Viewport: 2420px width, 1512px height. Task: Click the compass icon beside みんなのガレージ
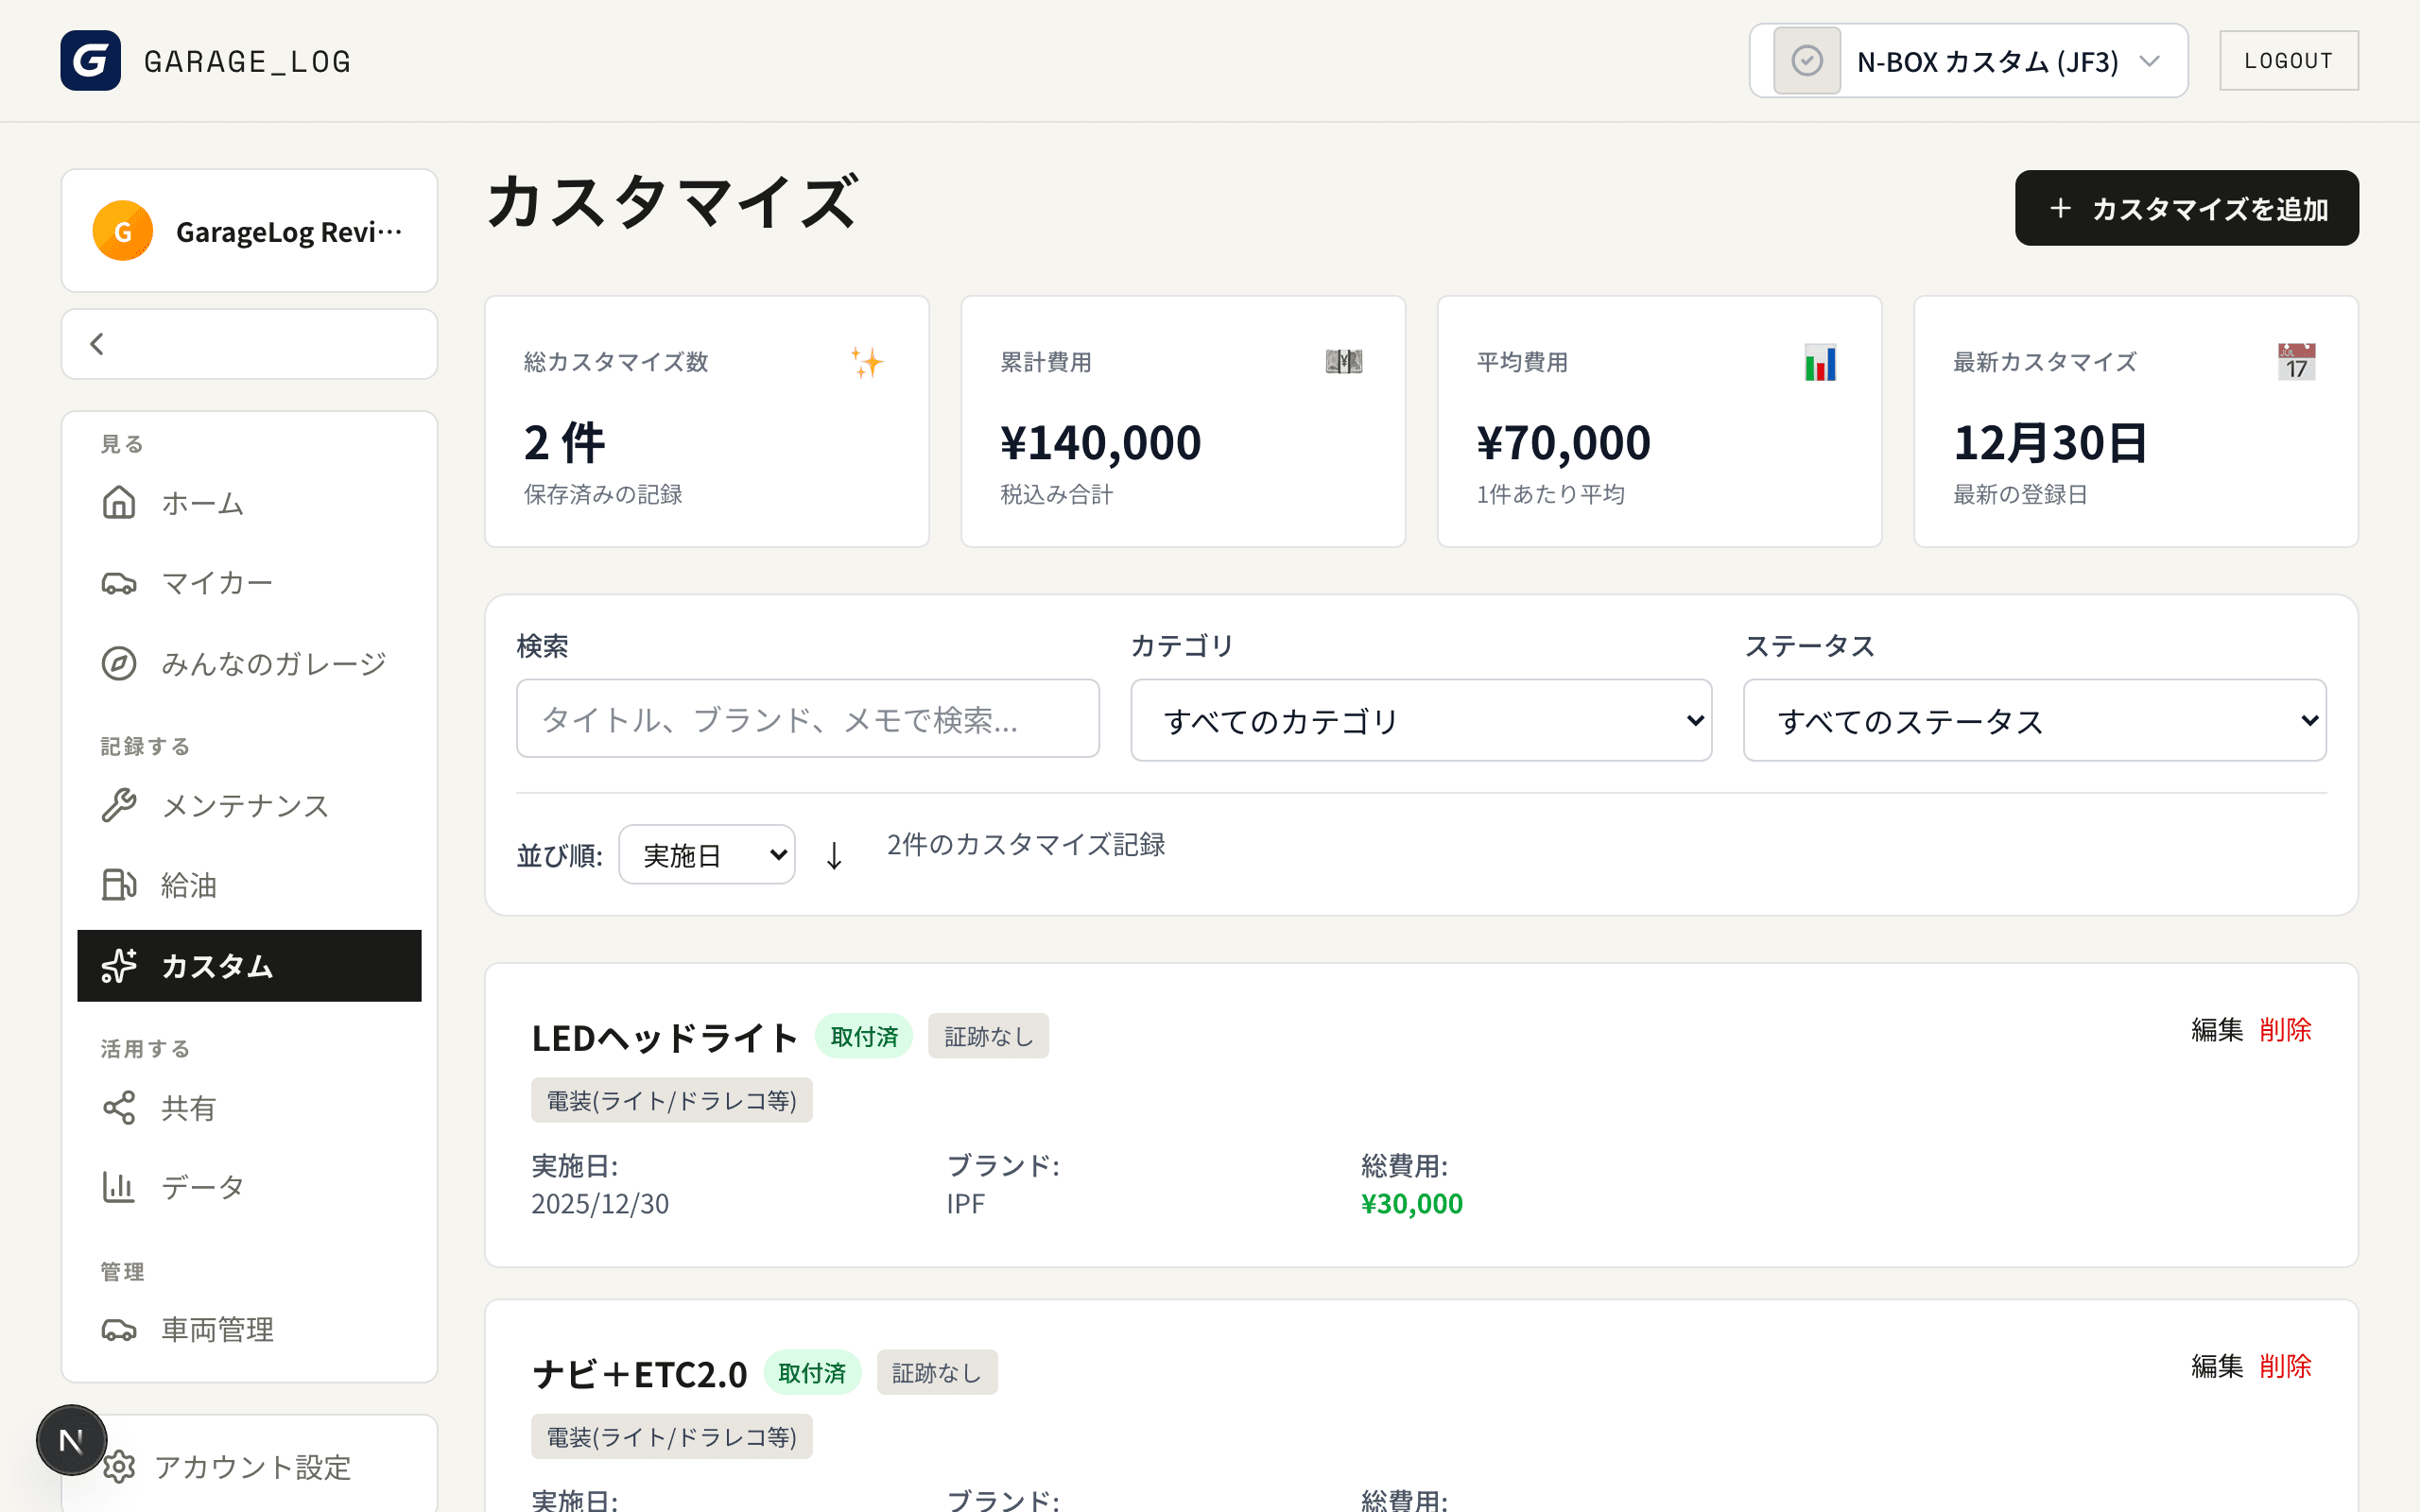pos(119,663)
